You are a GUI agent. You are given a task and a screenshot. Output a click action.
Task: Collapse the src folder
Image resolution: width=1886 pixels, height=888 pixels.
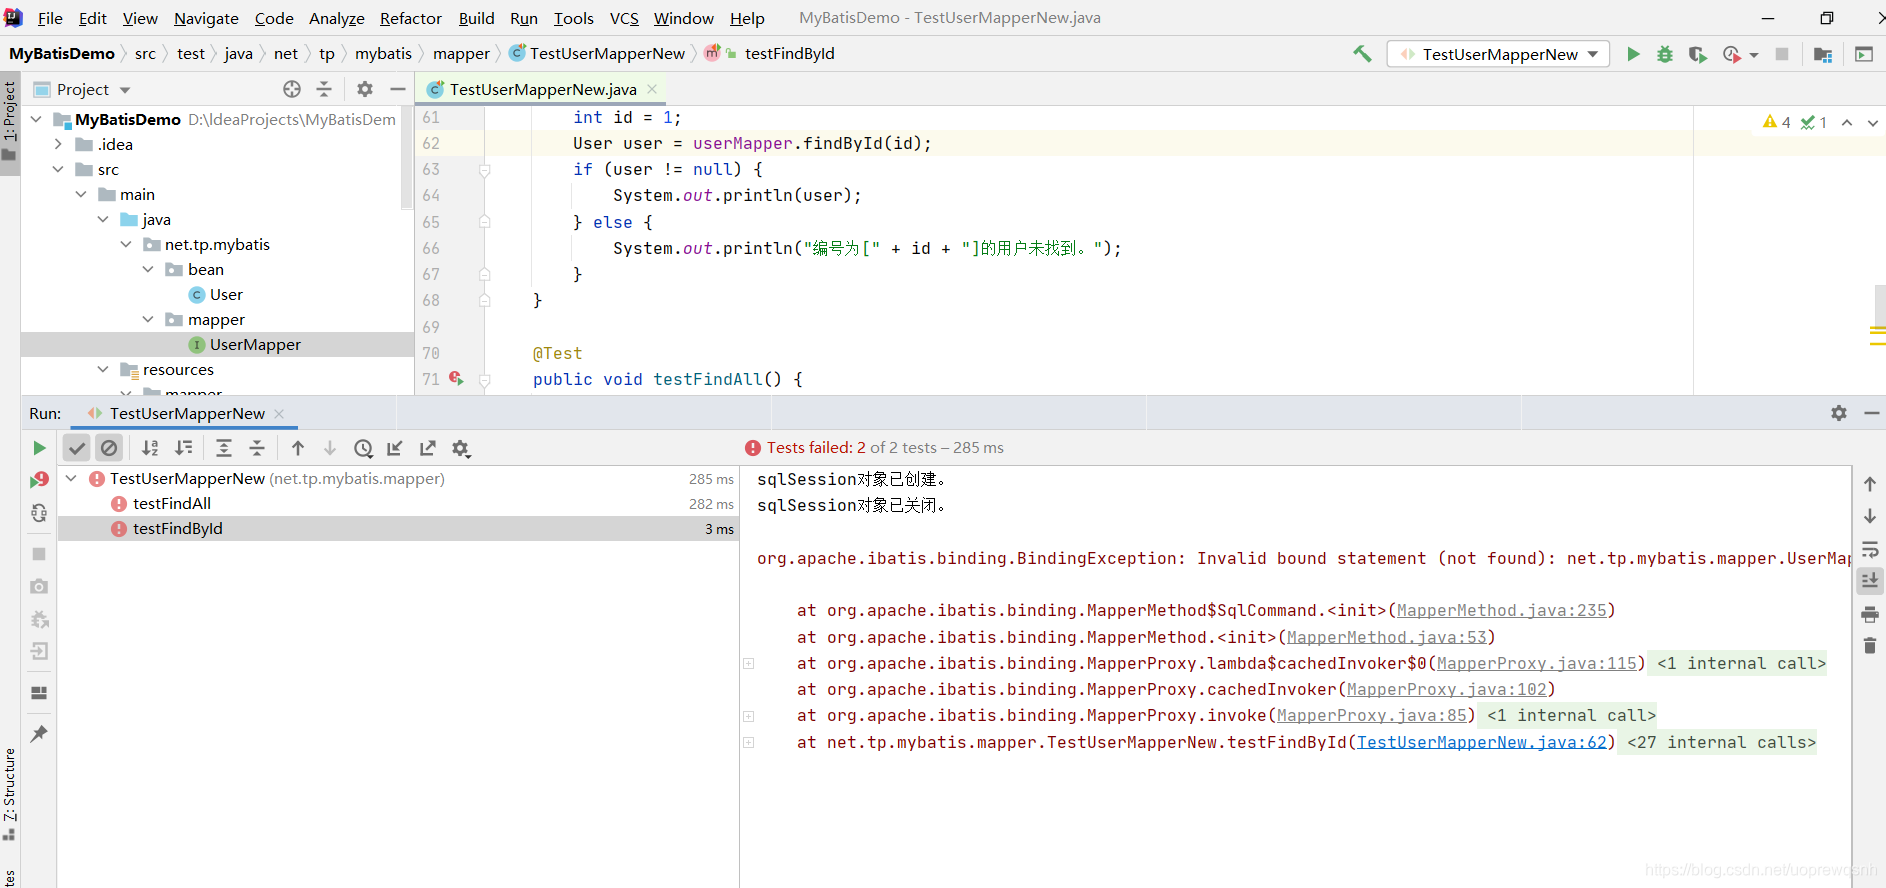(x=58, y=169)
